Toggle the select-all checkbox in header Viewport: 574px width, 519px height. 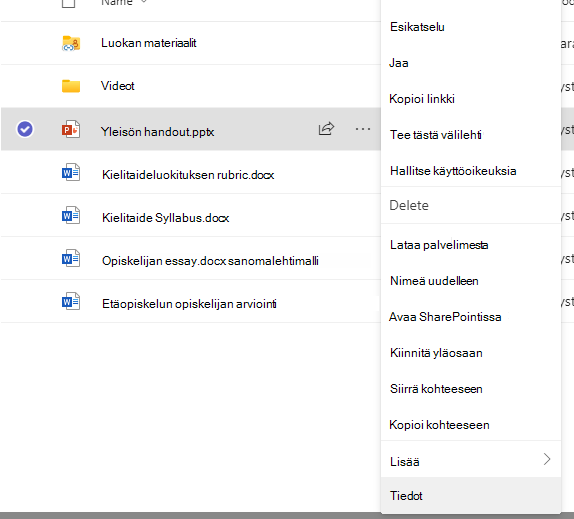[x=68, y=3]
